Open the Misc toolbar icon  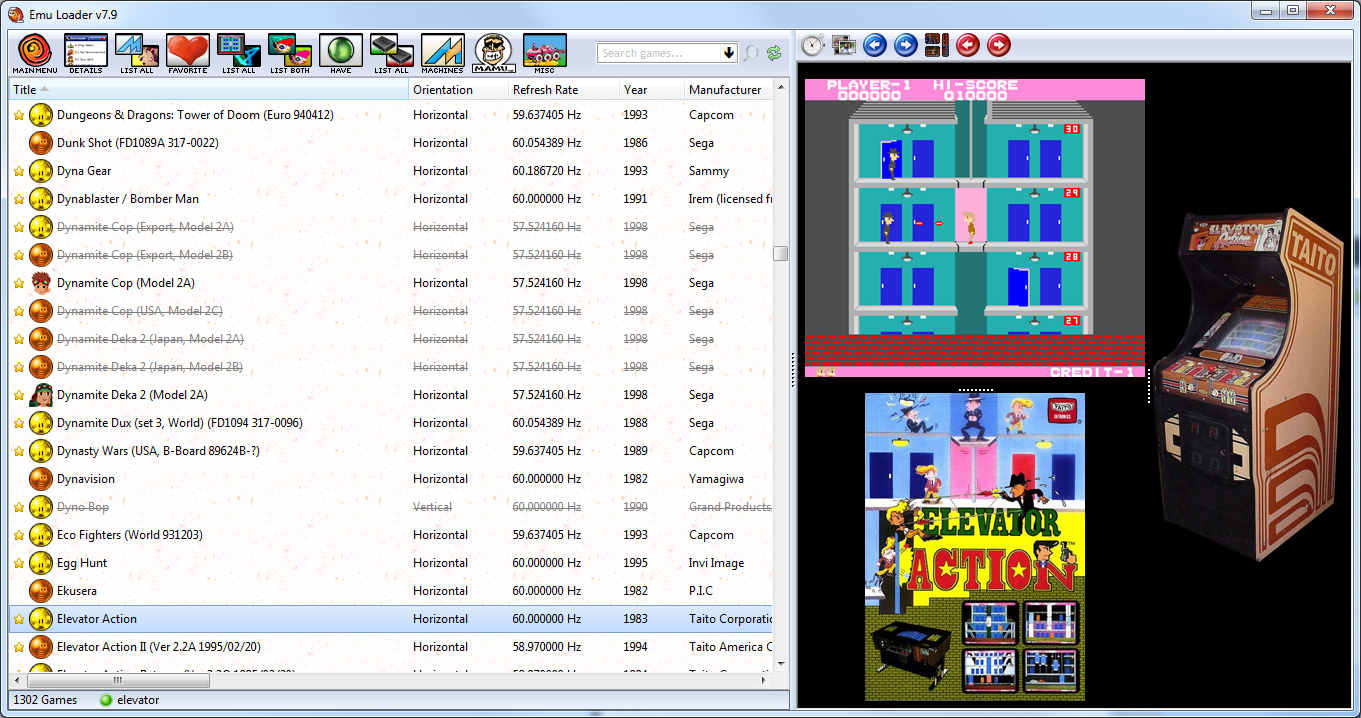[545, 52]
